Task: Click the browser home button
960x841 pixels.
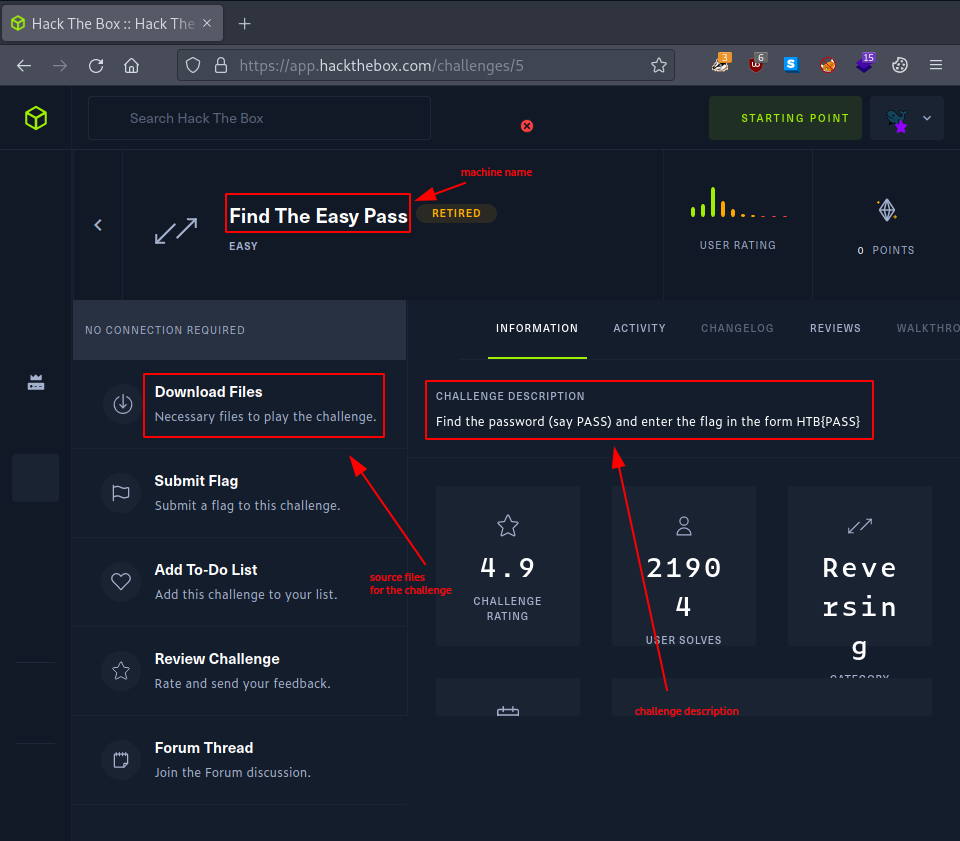Action: tap(131, 66)
